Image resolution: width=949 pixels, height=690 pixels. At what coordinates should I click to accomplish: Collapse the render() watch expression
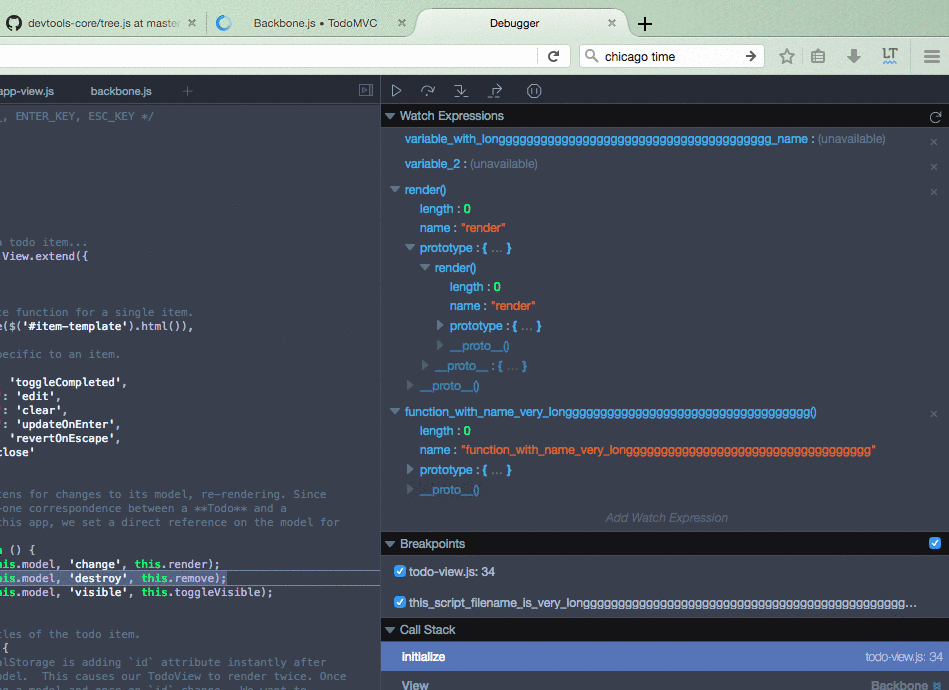(394, 189)
